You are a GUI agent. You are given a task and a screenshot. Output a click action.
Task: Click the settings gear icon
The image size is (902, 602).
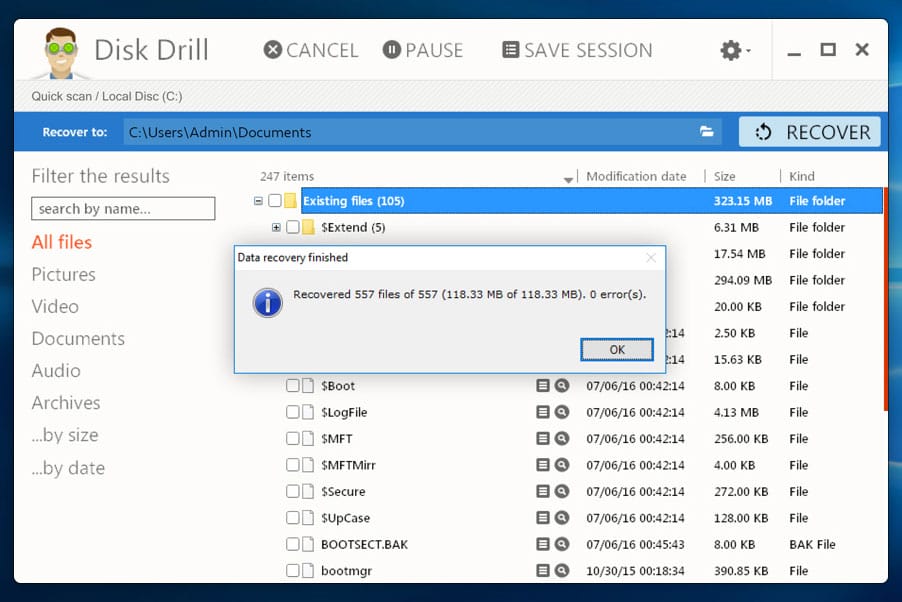tap(731, 50)
